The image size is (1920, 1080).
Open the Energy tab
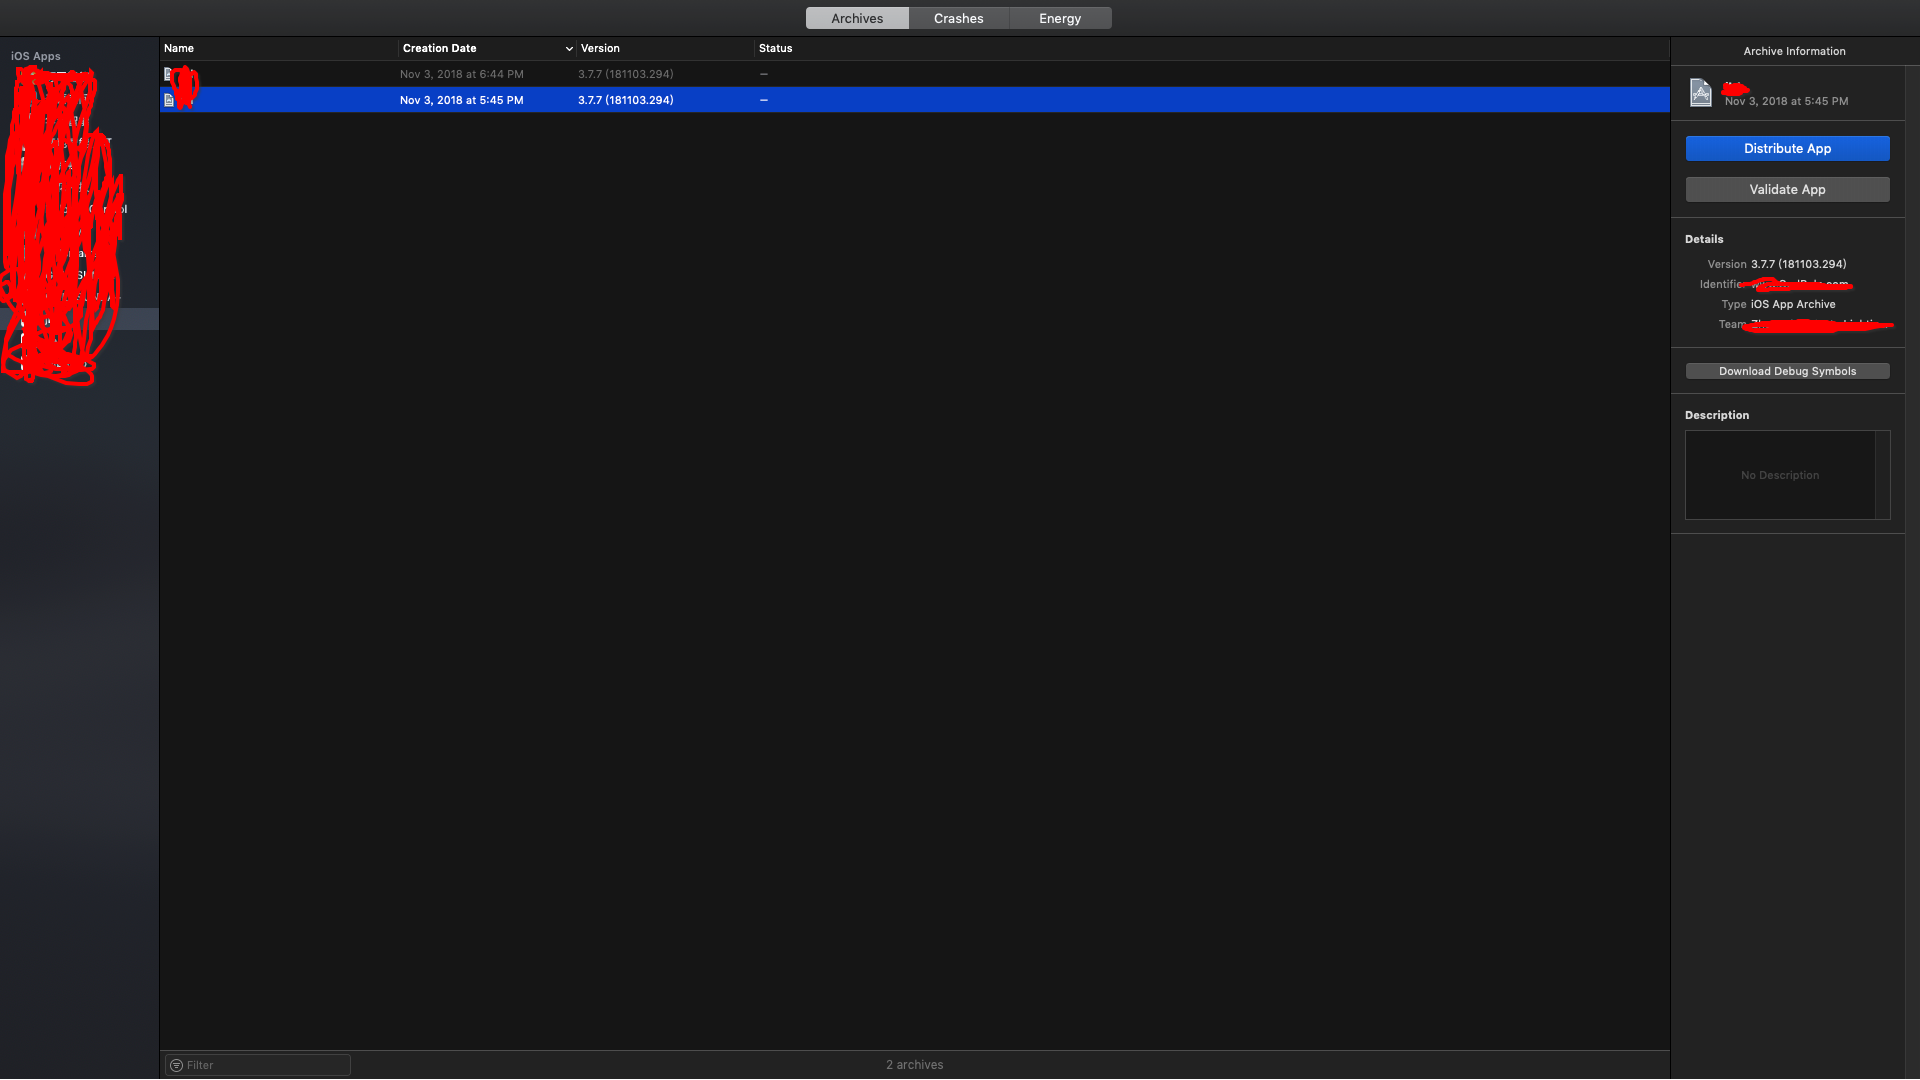(1060, 18)
